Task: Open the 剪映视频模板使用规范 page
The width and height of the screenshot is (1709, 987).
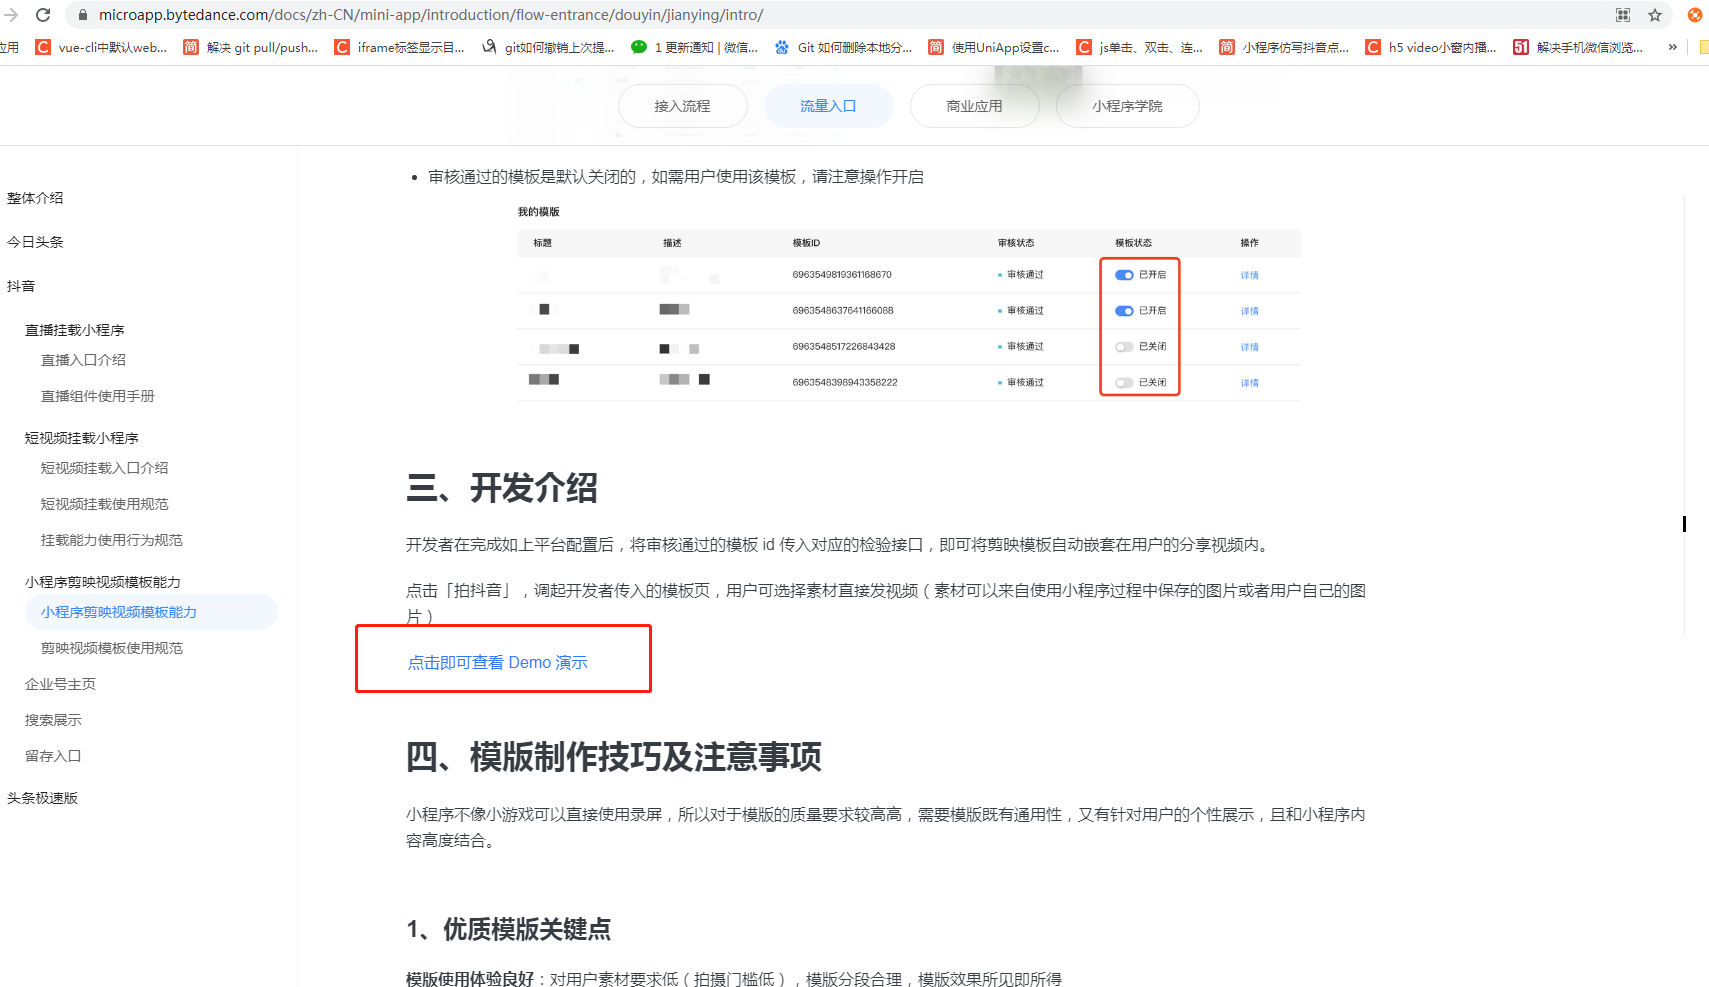Action: [111, 648]
